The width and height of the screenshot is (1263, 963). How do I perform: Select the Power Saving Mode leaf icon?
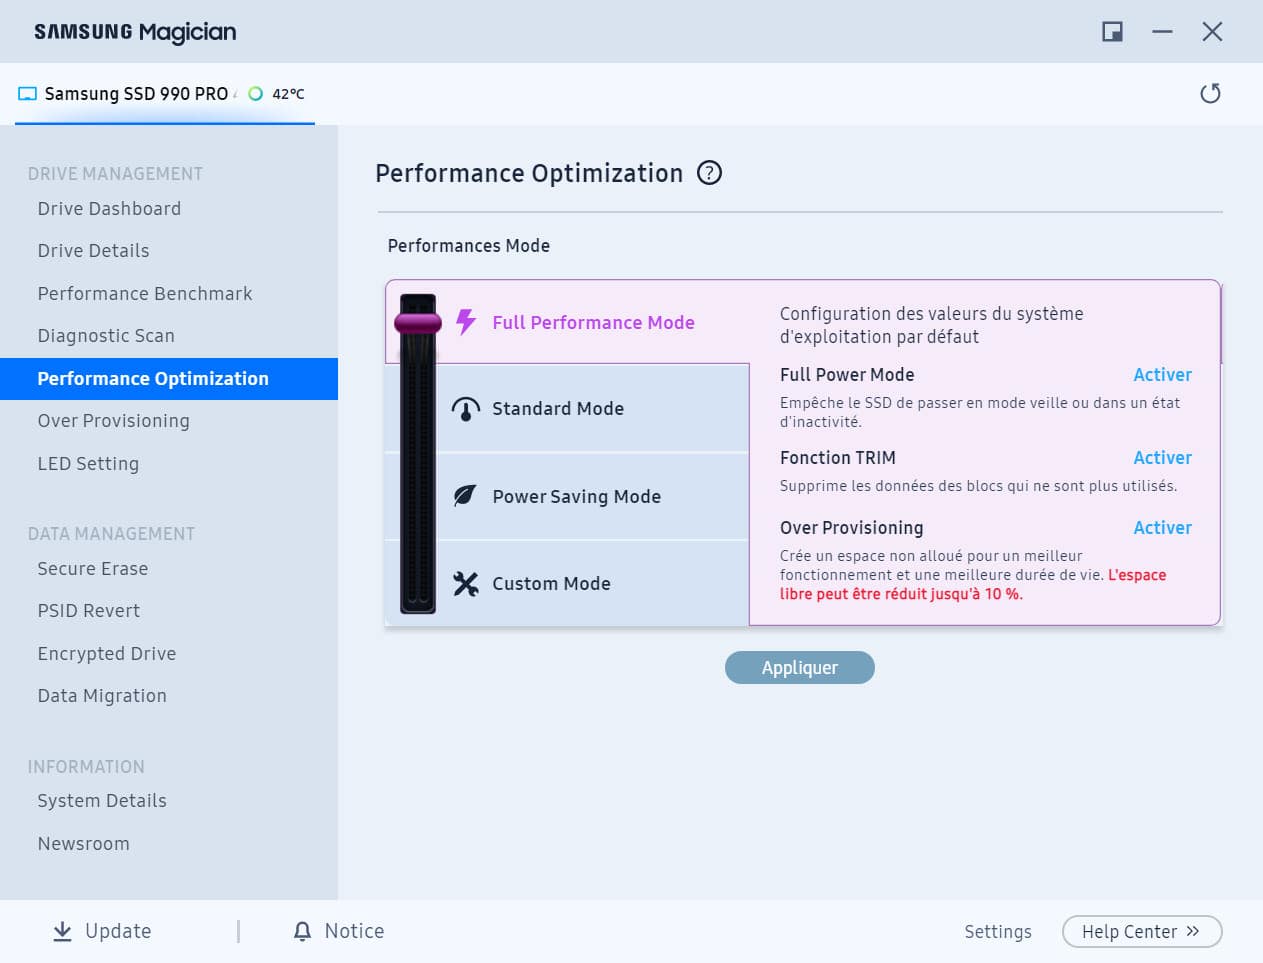[464, 495]
